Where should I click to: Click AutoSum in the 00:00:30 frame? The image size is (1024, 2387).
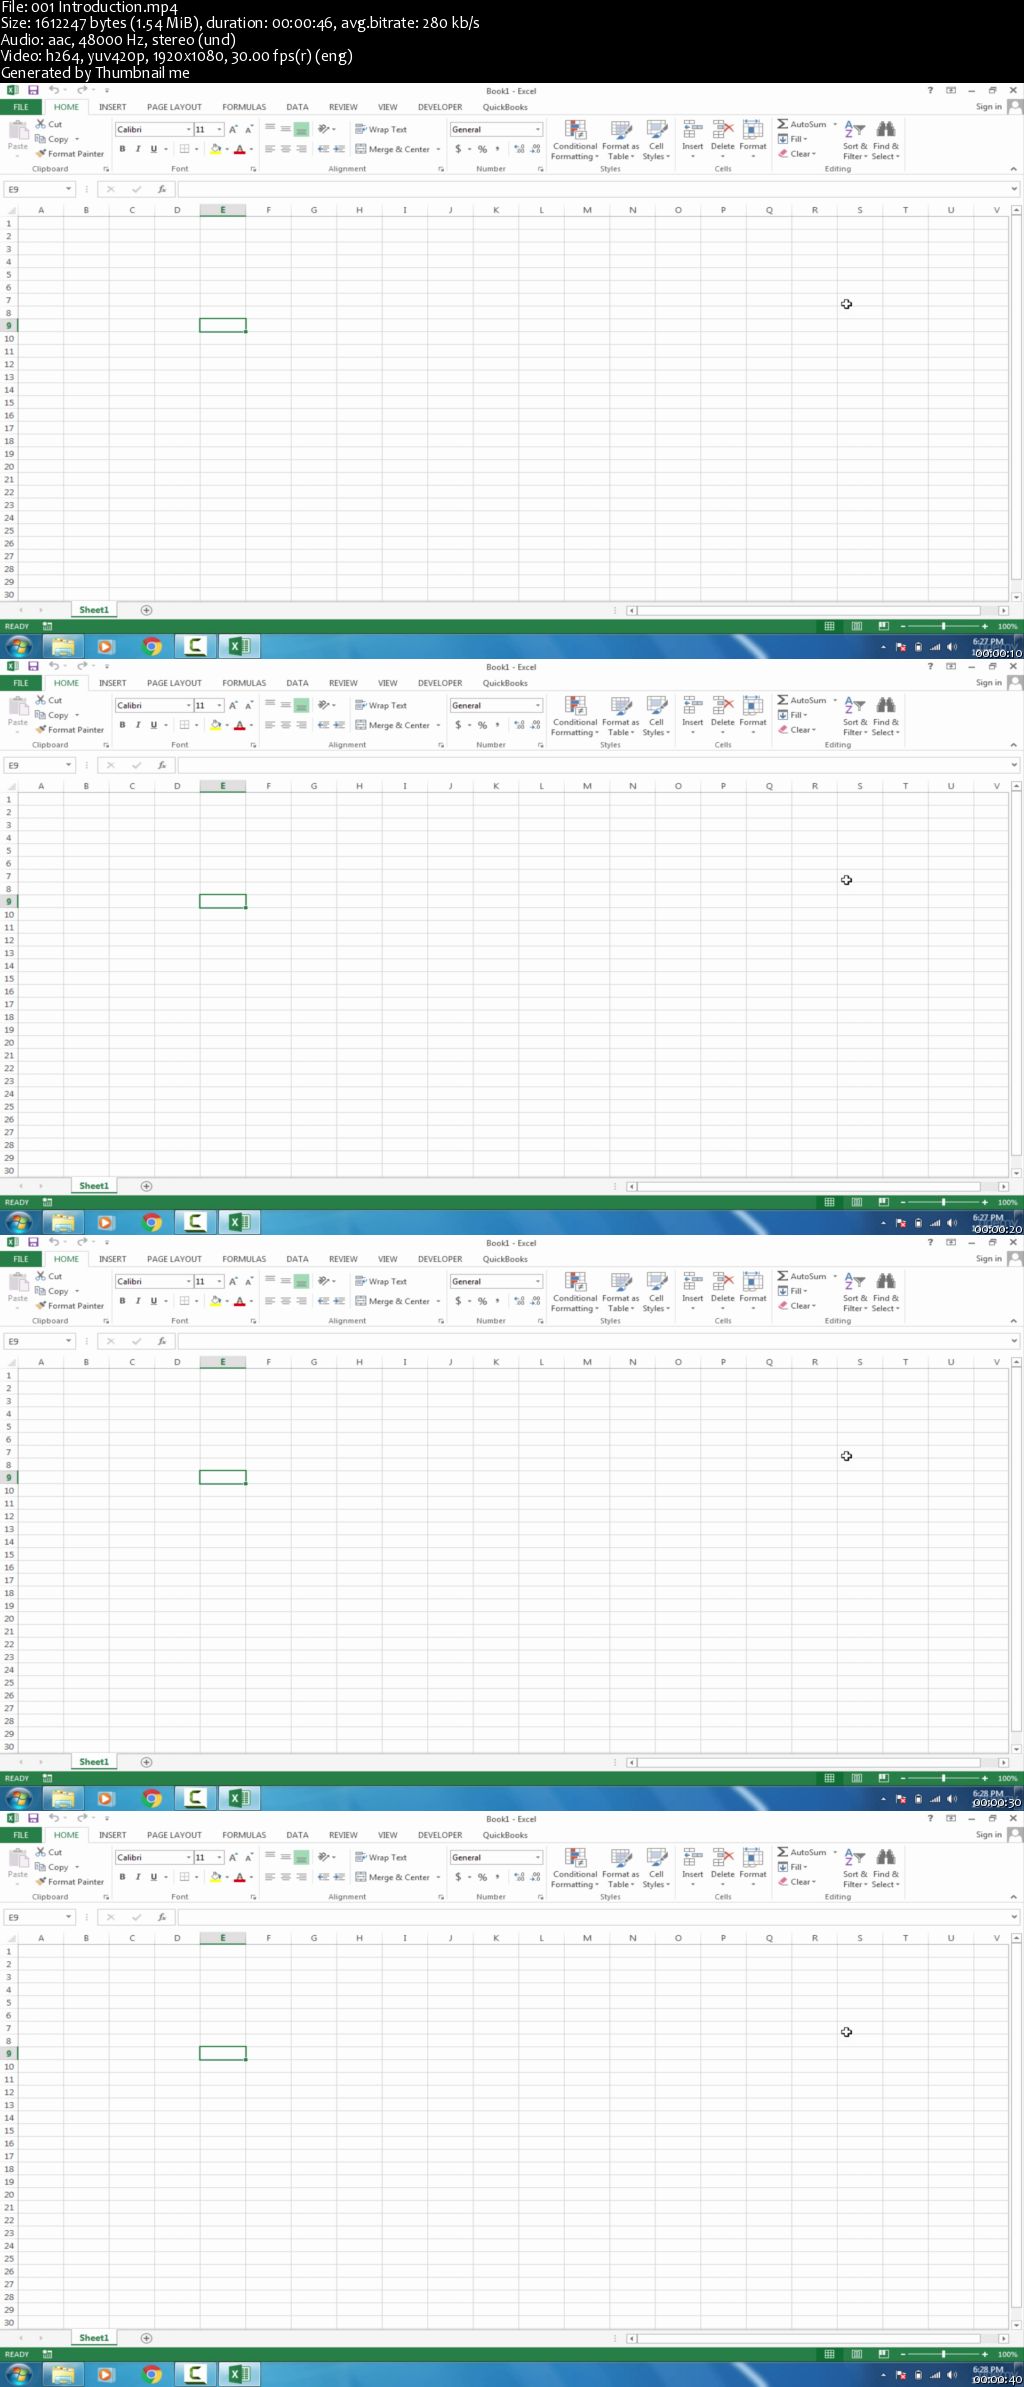tap(803, 1276)
